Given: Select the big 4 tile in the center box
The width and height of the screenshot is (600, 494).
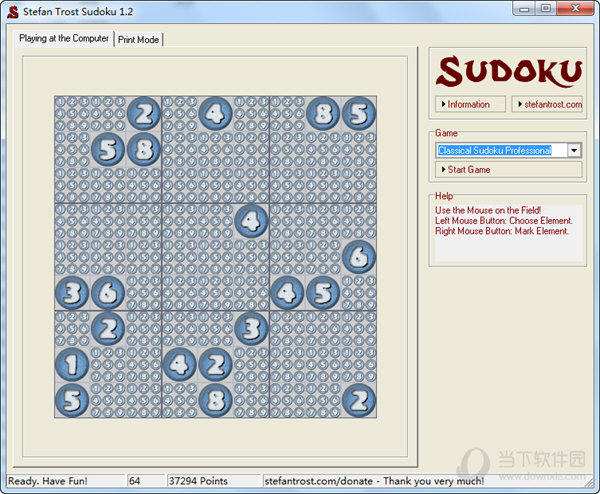Looking at the screenshot, I should click(x=251, y=221).
